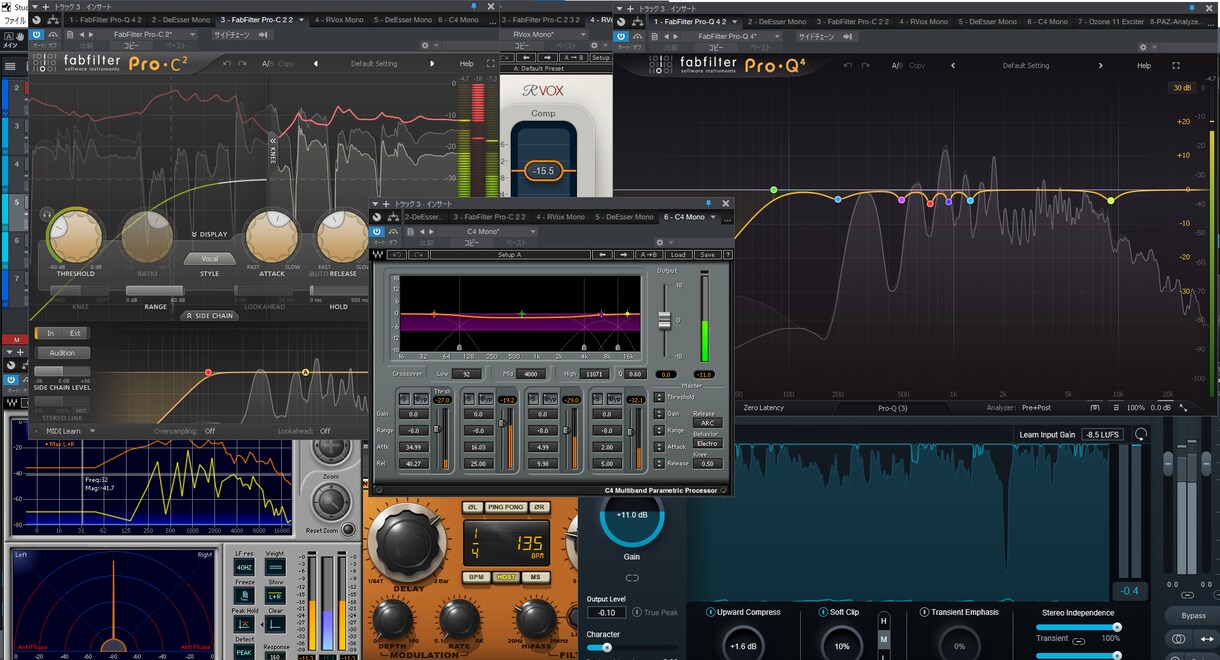1220x660 pixels.
Task: Toggle Byp on C4 first band
Action: tap(422, 399)
